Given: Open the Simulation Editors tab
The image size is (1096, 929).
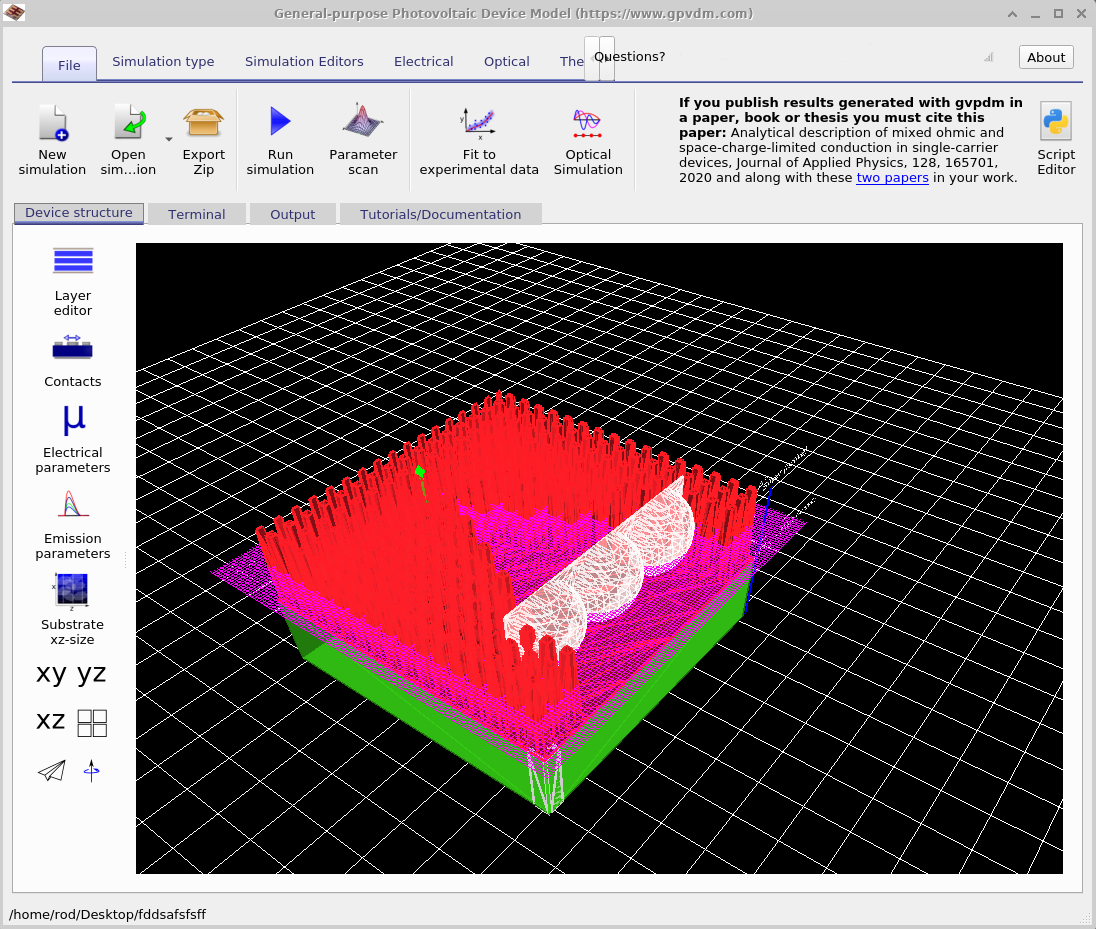Looking at the screenshot, I should pyautogui.click(x=304, y=61).
